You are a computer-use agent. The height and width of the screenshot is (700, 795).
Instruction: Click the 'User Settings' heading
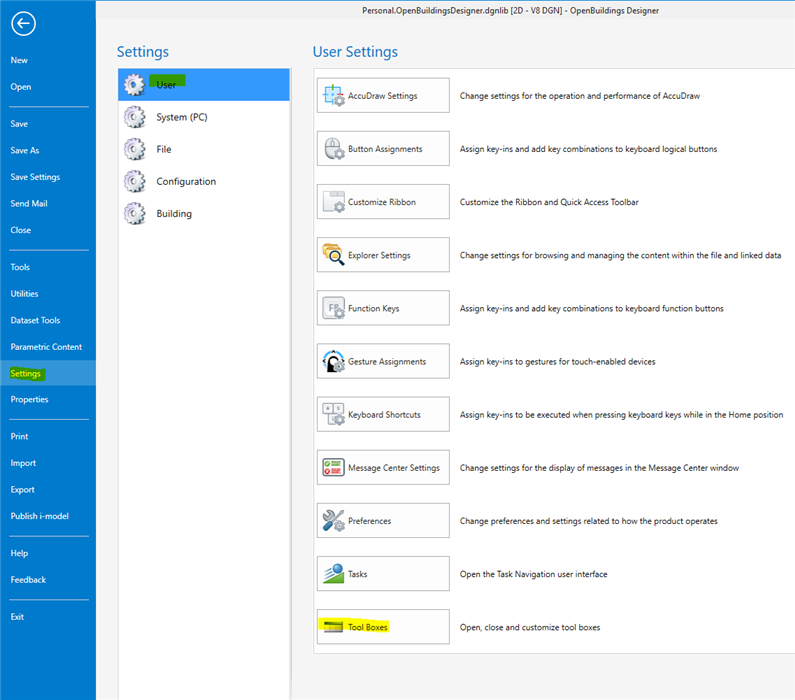coord(355,52)
